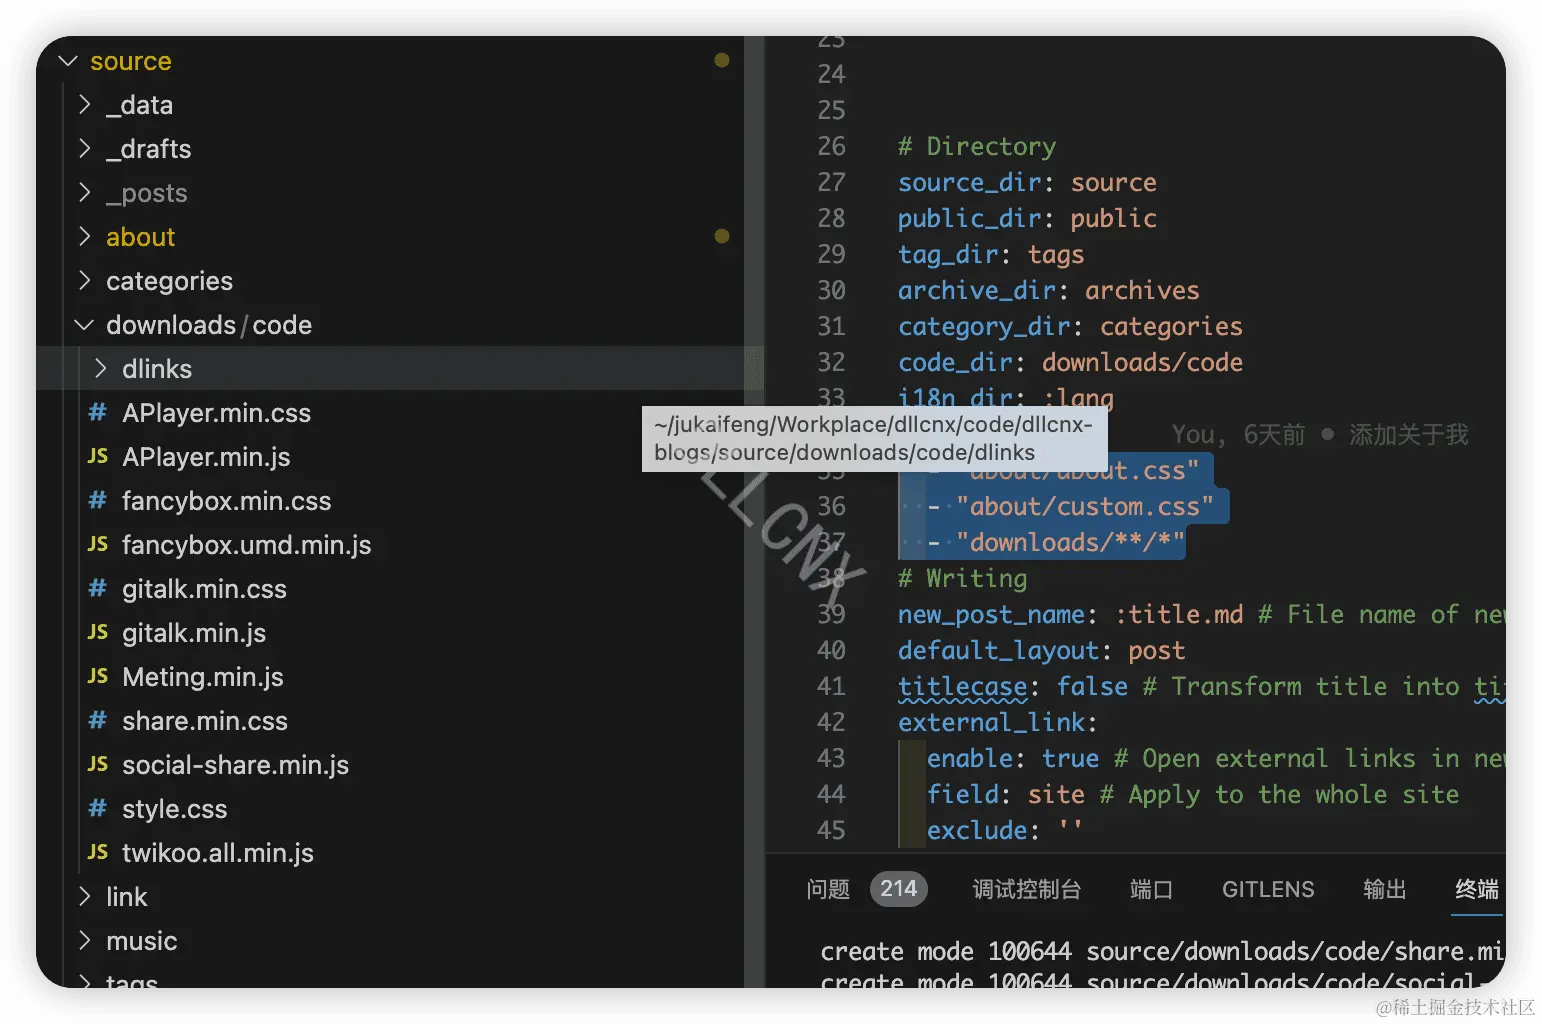Click the GitLens blame annotation 添加关于我
The height and width of the screenshot is (1024, 1542).
(1409, 434)
